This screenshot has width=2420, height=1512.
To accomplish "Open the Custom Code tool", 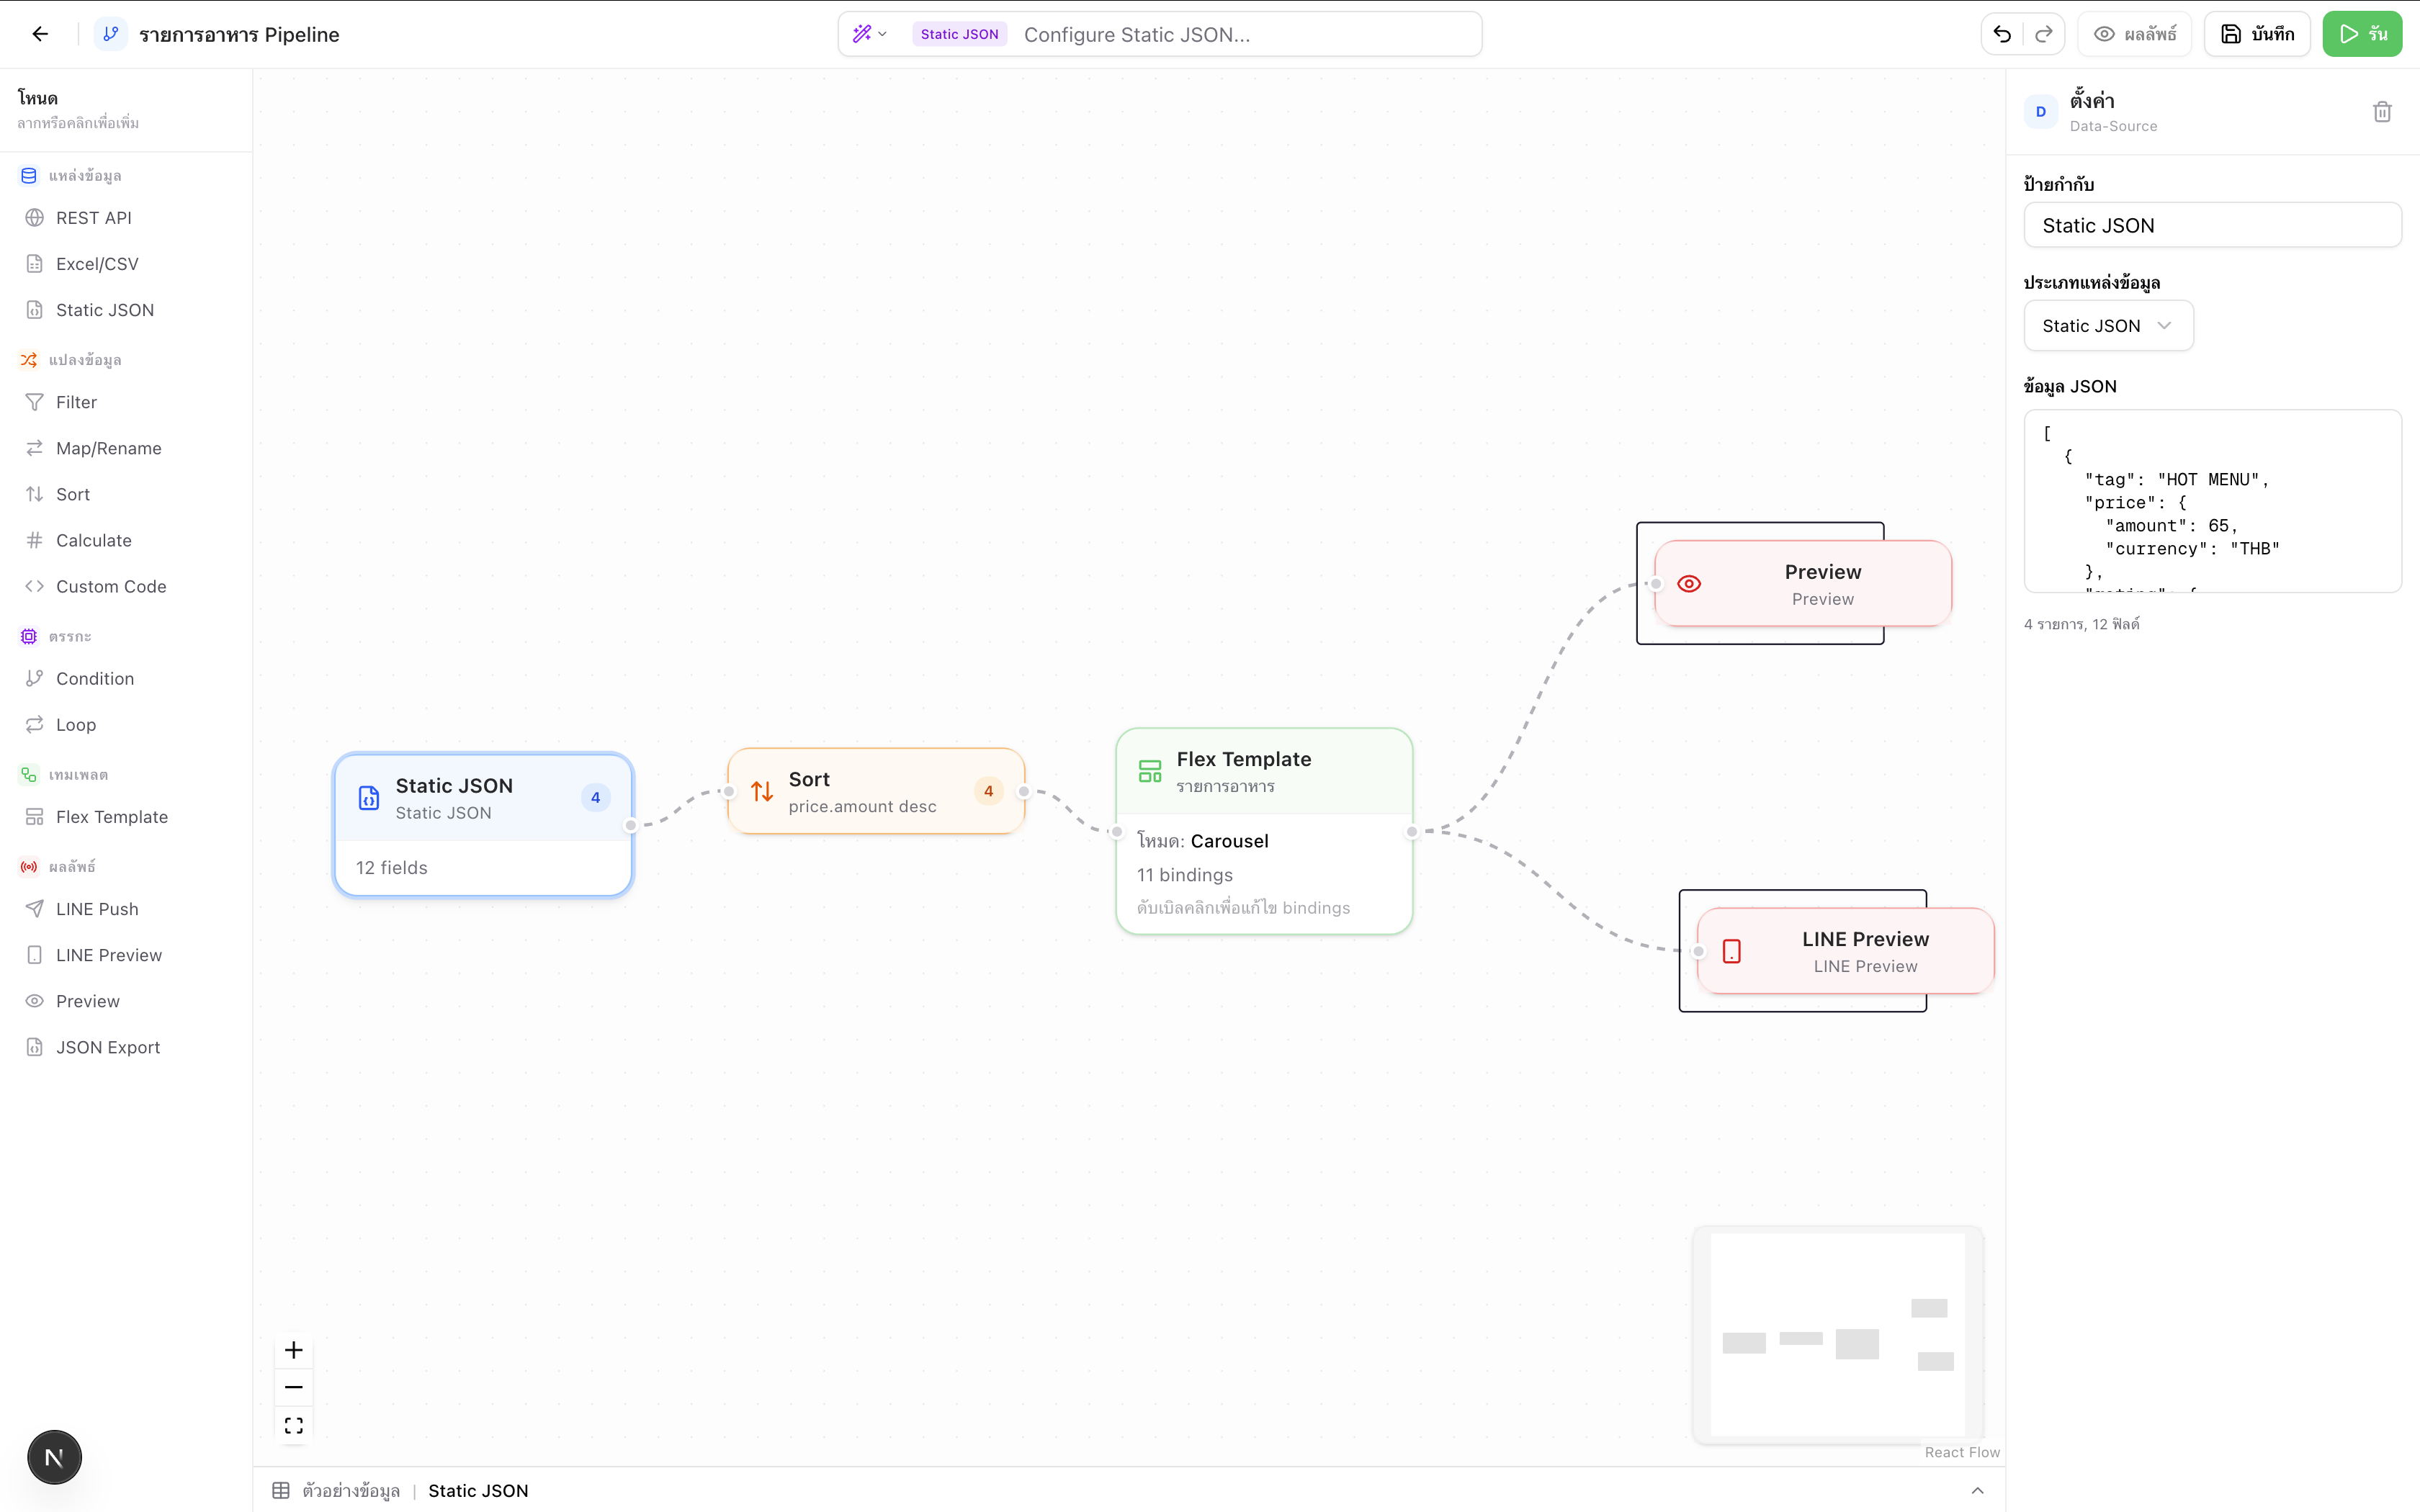I will (111, 585).
